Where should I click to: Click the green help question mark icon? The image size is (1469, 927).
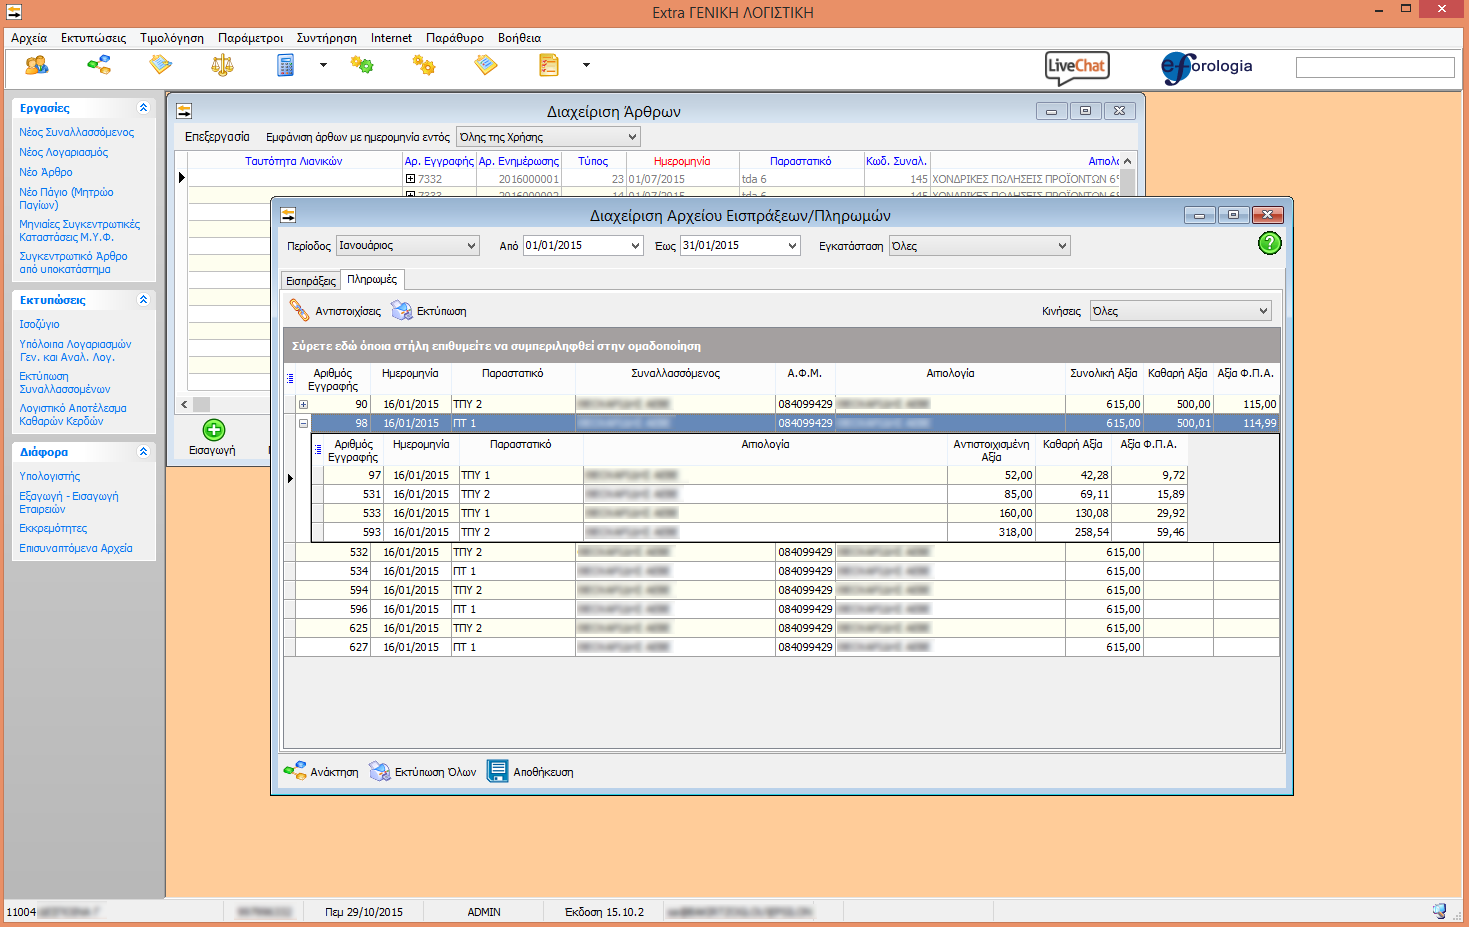coord(1269,243)
